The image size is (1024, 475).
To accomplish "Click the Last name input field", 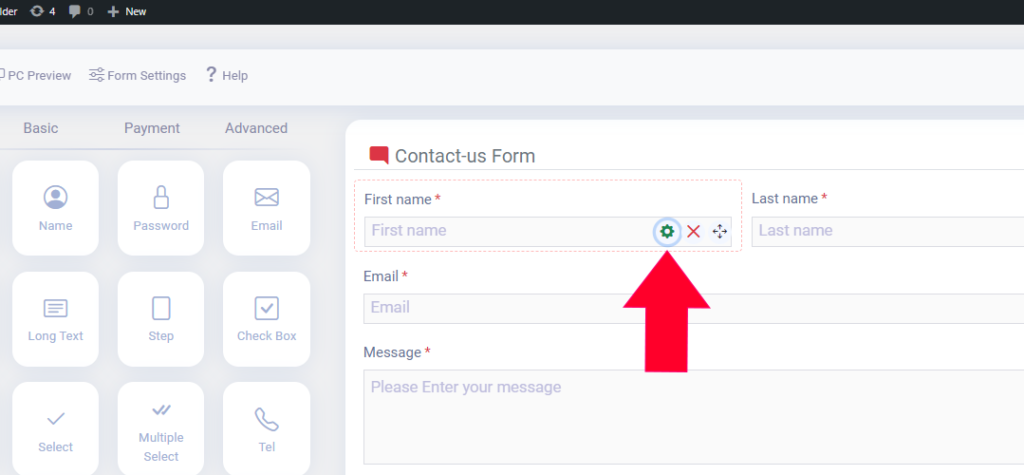I will (888, 231).
